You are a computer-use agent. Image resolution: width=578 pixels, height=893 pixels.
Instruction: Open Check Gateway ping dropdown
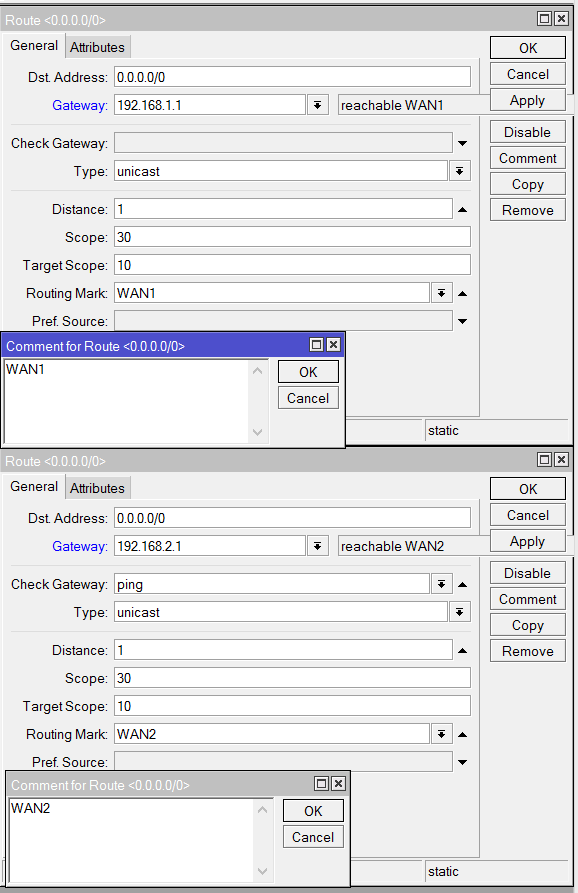point(441,584)
